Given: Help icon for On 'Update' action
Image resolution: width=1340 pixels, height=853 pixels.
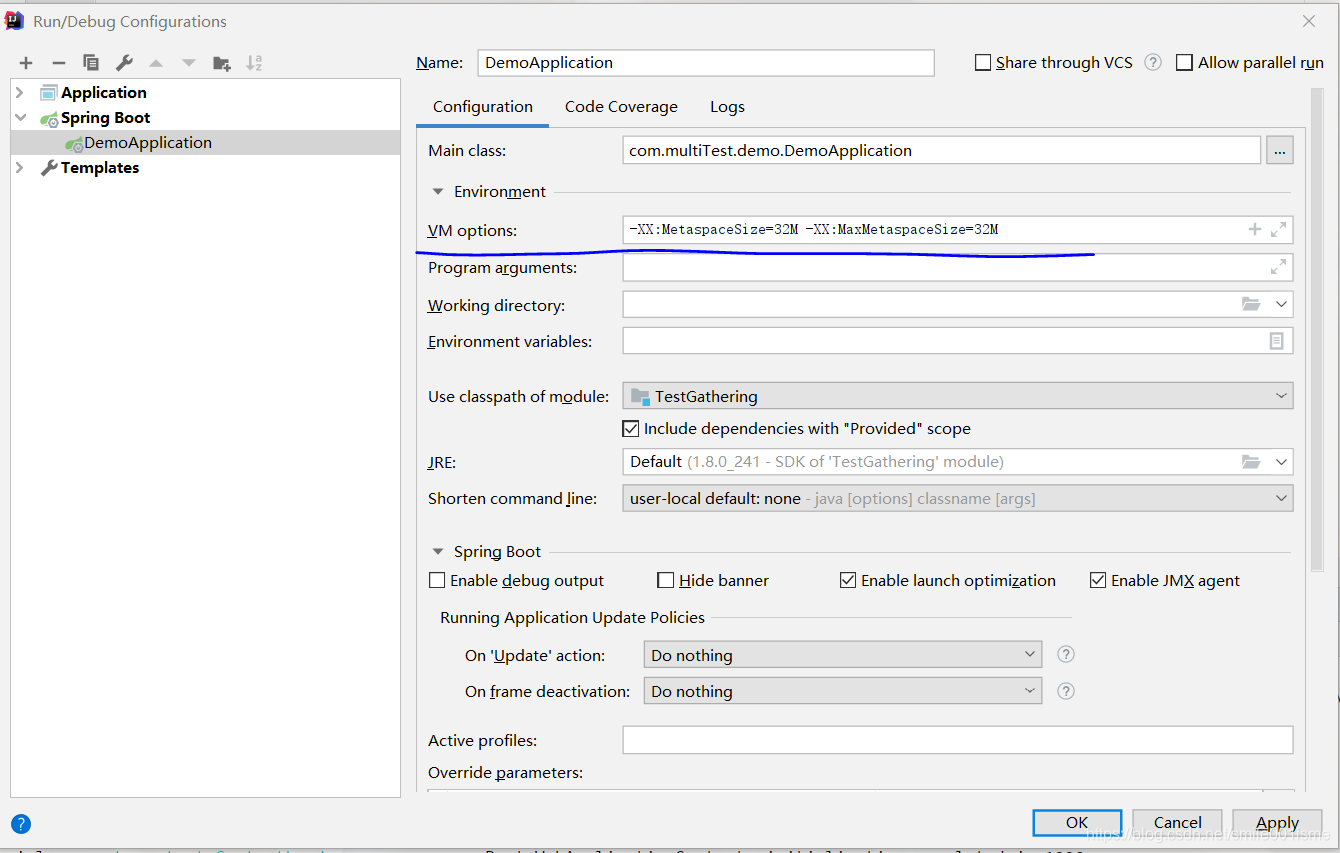Looking at the screenshot, I should pos(1066,654).
